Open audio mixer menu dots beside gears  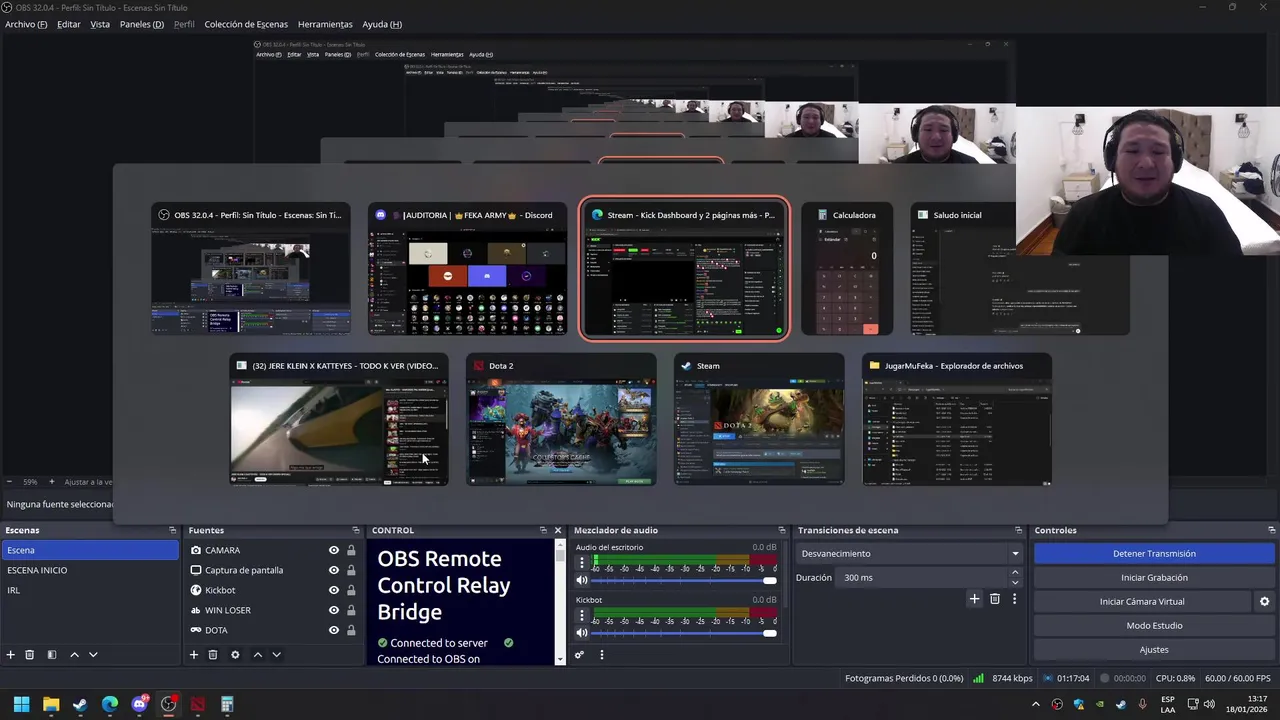click(601, 654)
